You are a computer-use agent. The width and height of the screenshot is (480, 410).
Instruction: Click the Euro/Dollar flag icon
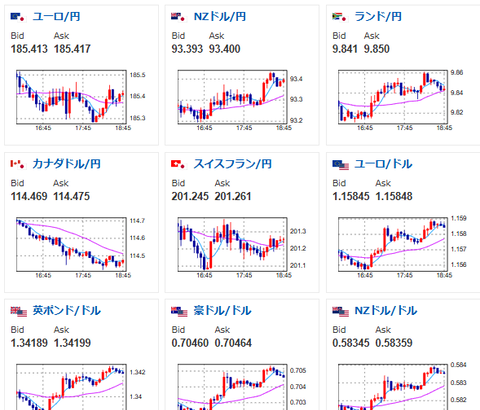coord(340,165)
